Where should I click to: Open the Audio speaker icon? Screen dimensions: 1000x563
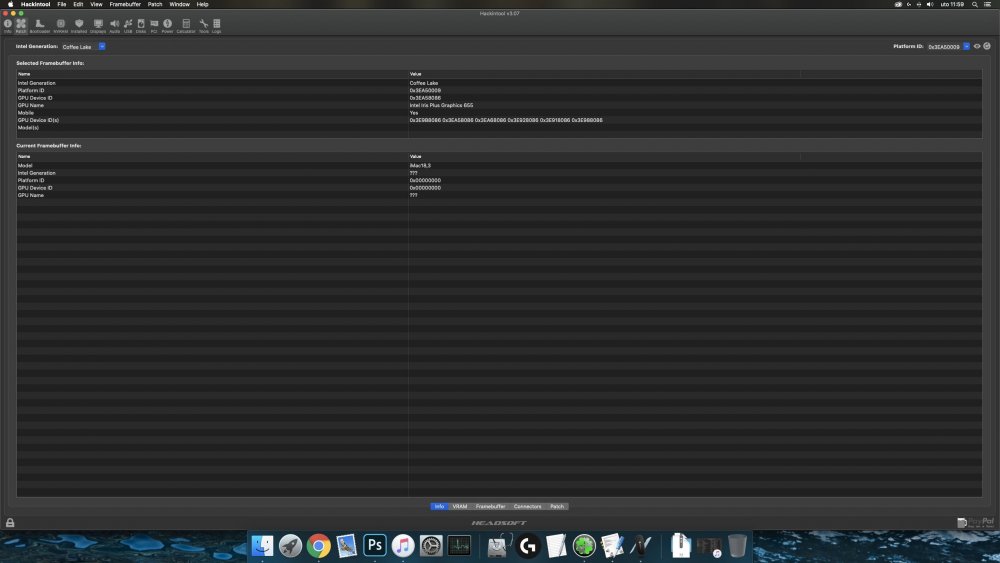[x=115, y=26]
